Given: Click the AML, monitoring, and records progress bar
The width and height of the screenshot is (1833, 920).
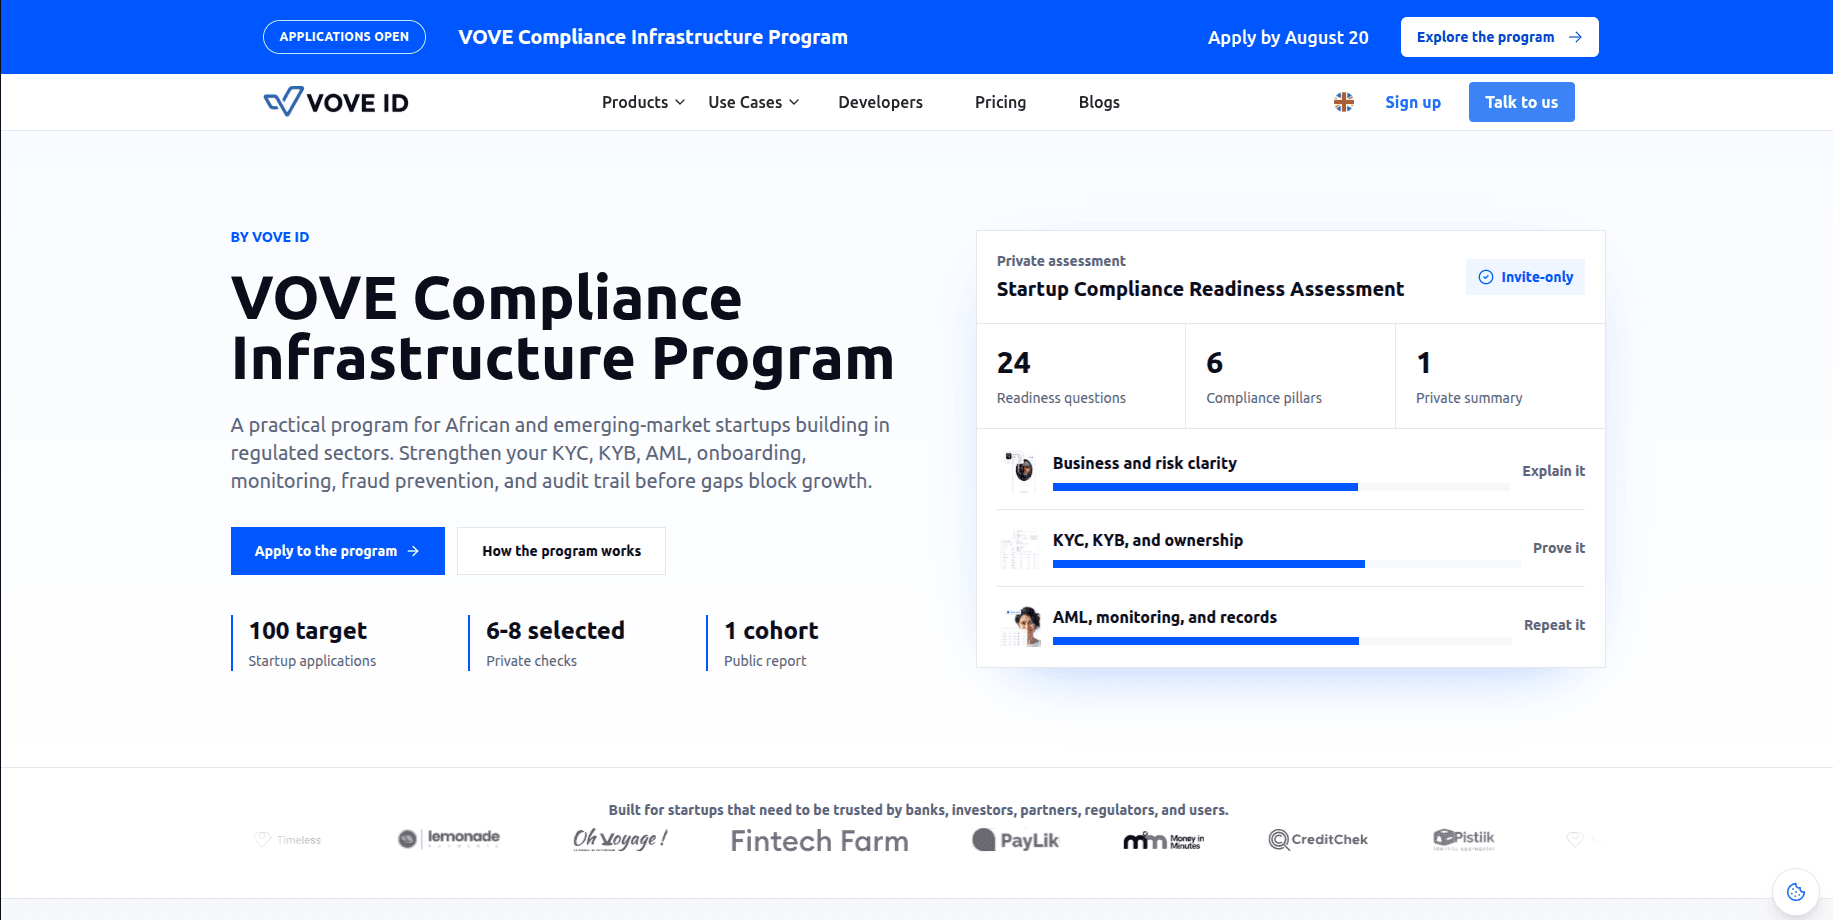Looking at the screenshot, I should click(x=1282, y=641).
